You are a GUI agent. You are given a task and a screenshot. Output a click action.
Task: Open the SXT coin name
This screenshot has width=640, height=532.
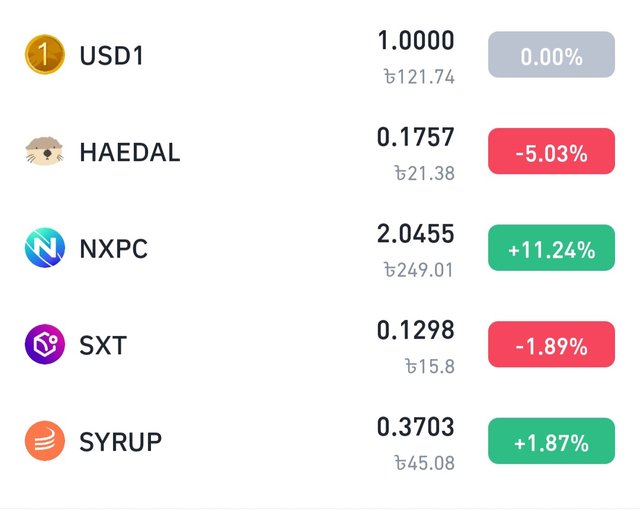(103, 345)
